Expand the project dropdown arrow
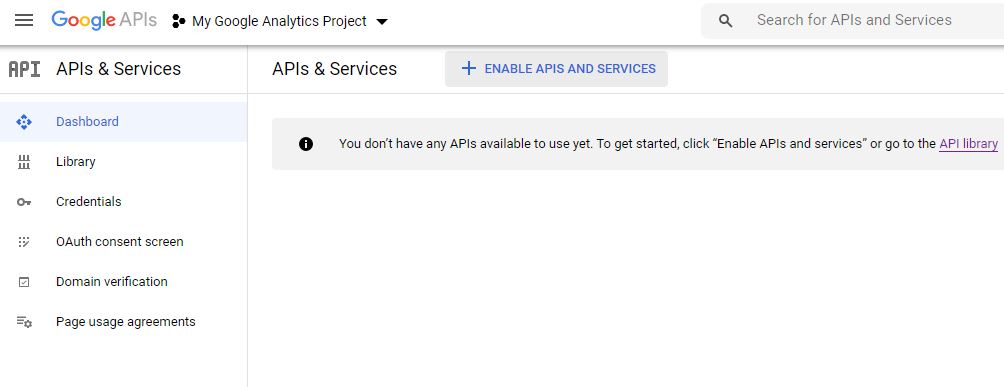Screen dimensions: 1004x387 pyautogui.click(x=382, y=22)
